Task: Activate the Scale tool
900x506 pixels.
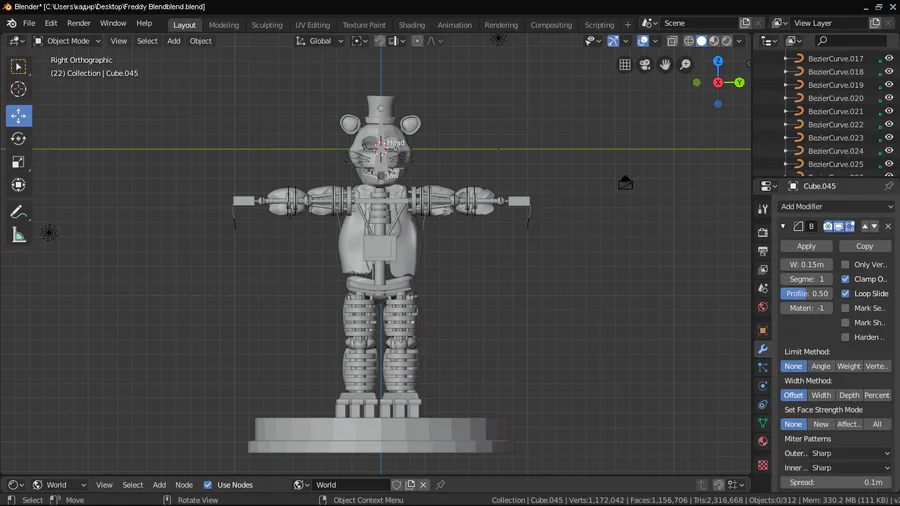Action: click(x=18, y=162)
